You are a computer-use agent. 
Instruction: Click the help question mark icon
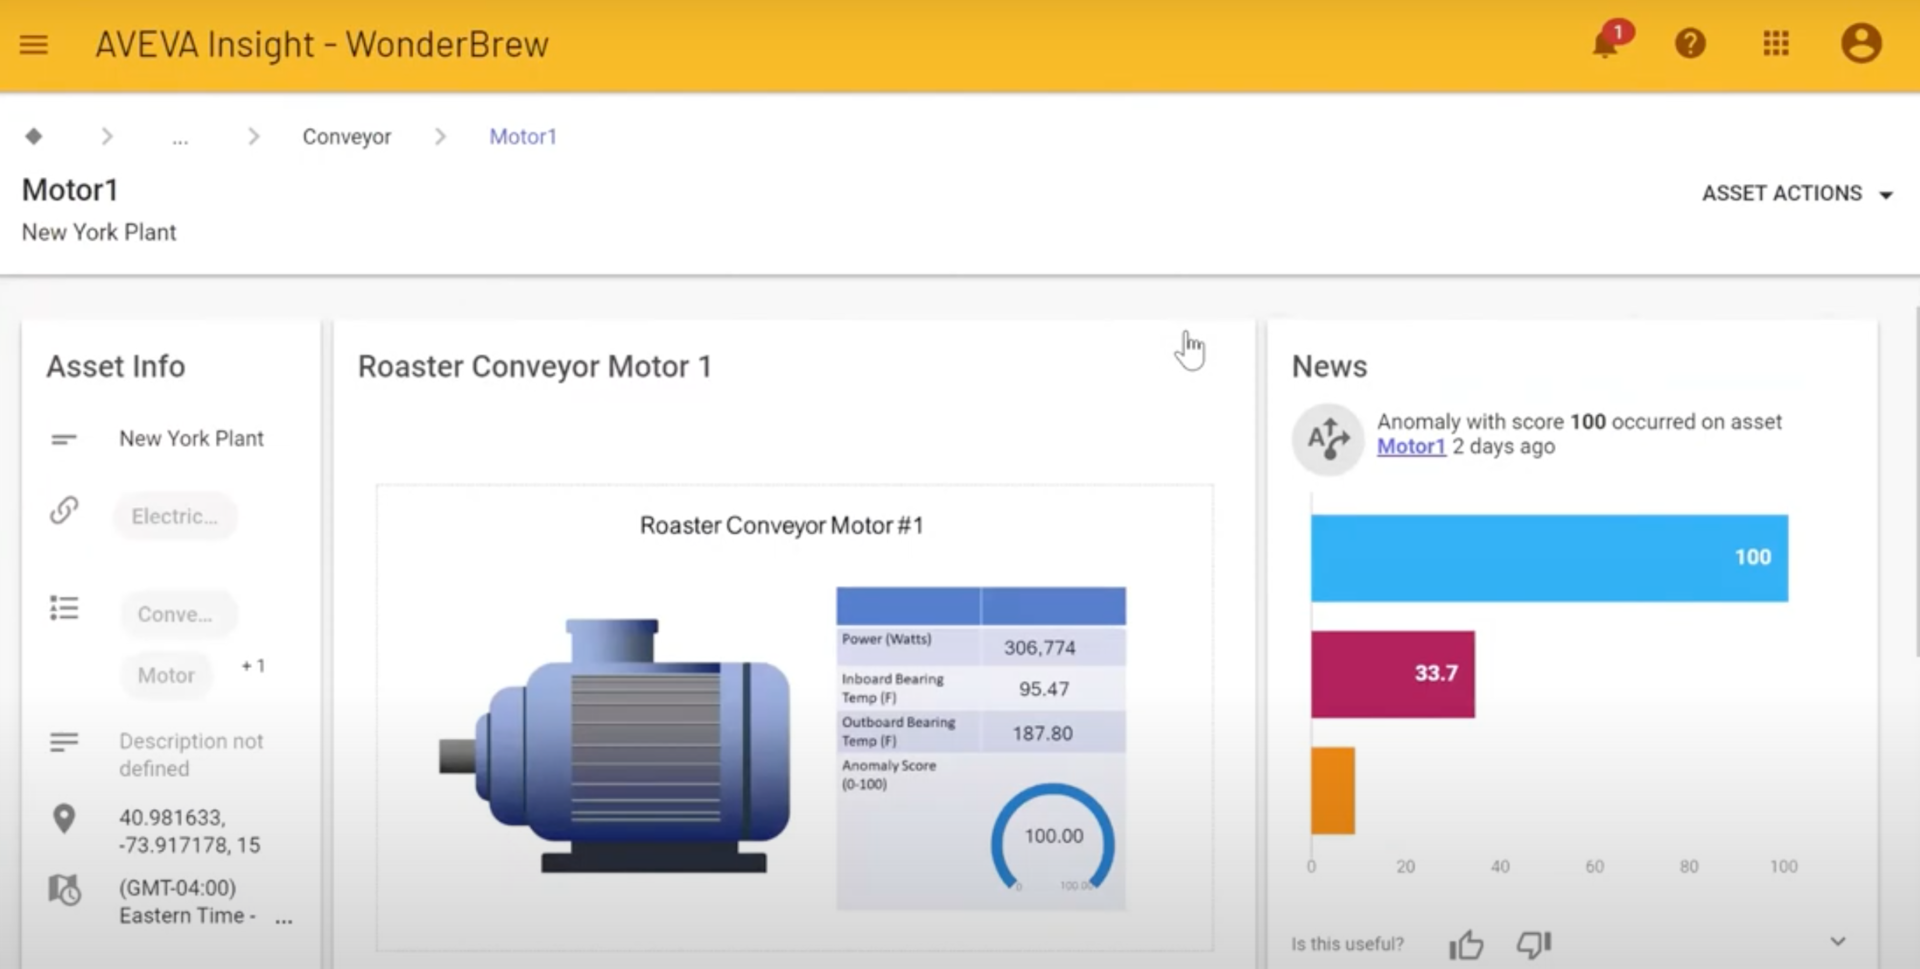click(x=1690, y=44)
